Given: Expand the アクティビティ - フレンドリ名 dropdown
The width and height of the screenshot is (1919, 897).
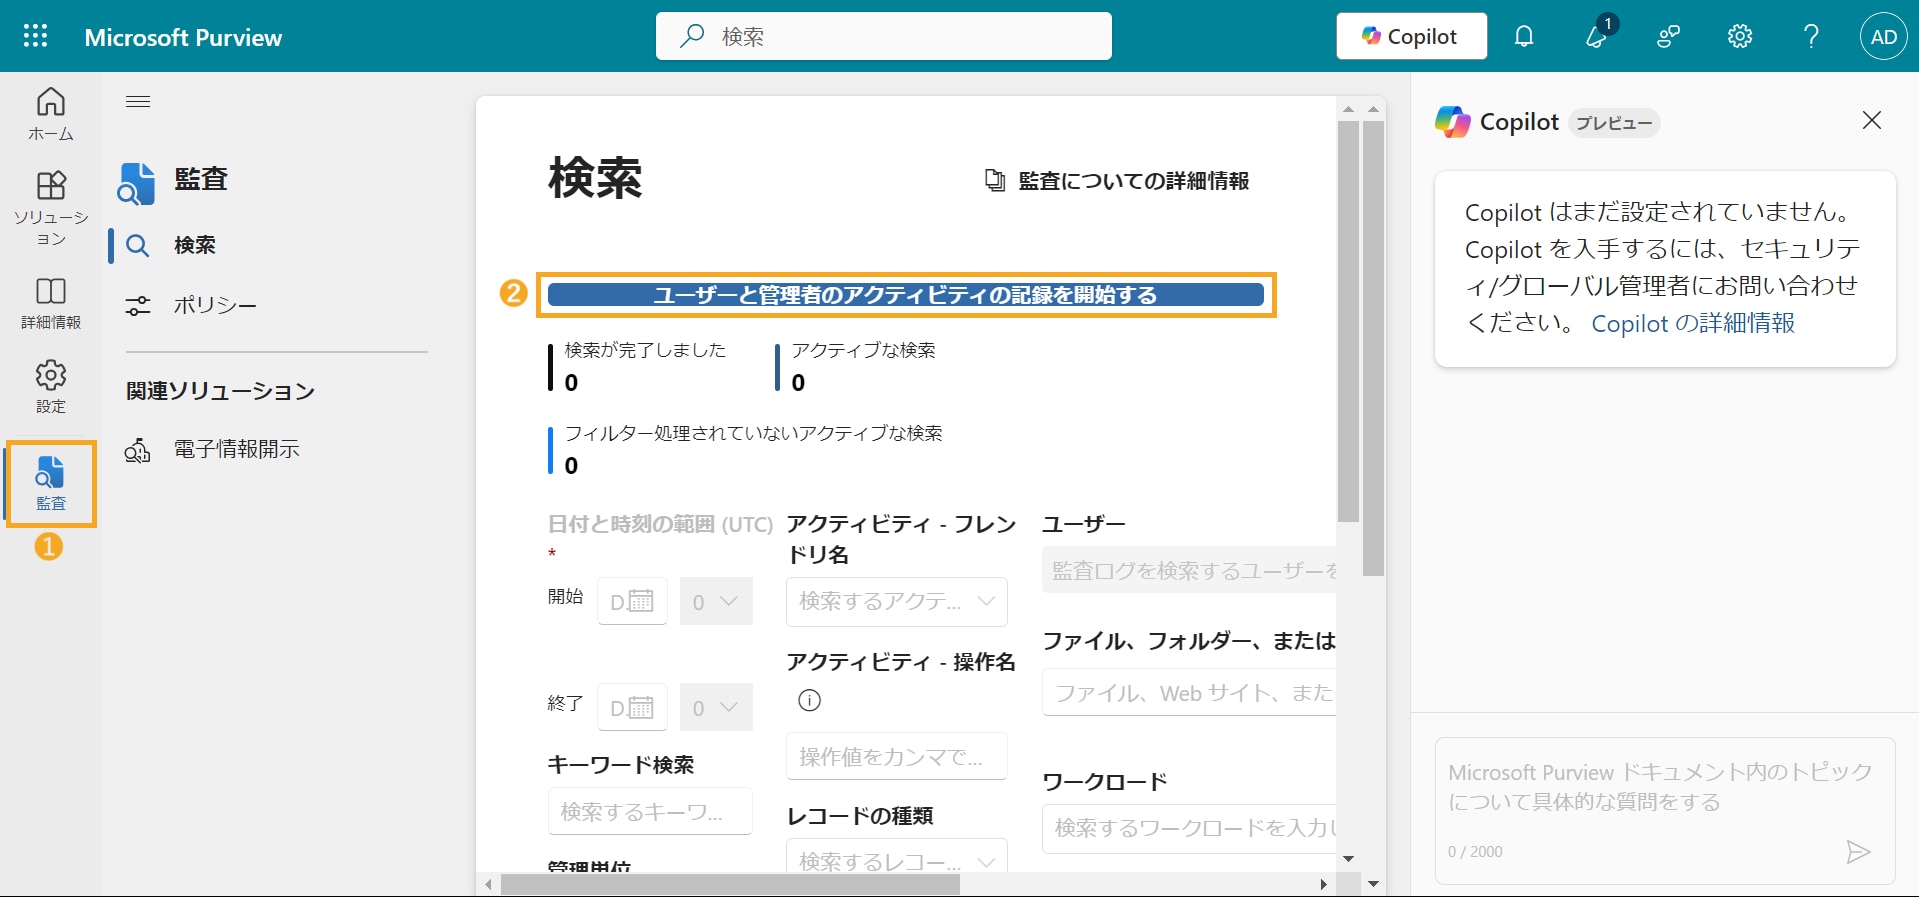Looking at the screenshot, I should point(897,601).
